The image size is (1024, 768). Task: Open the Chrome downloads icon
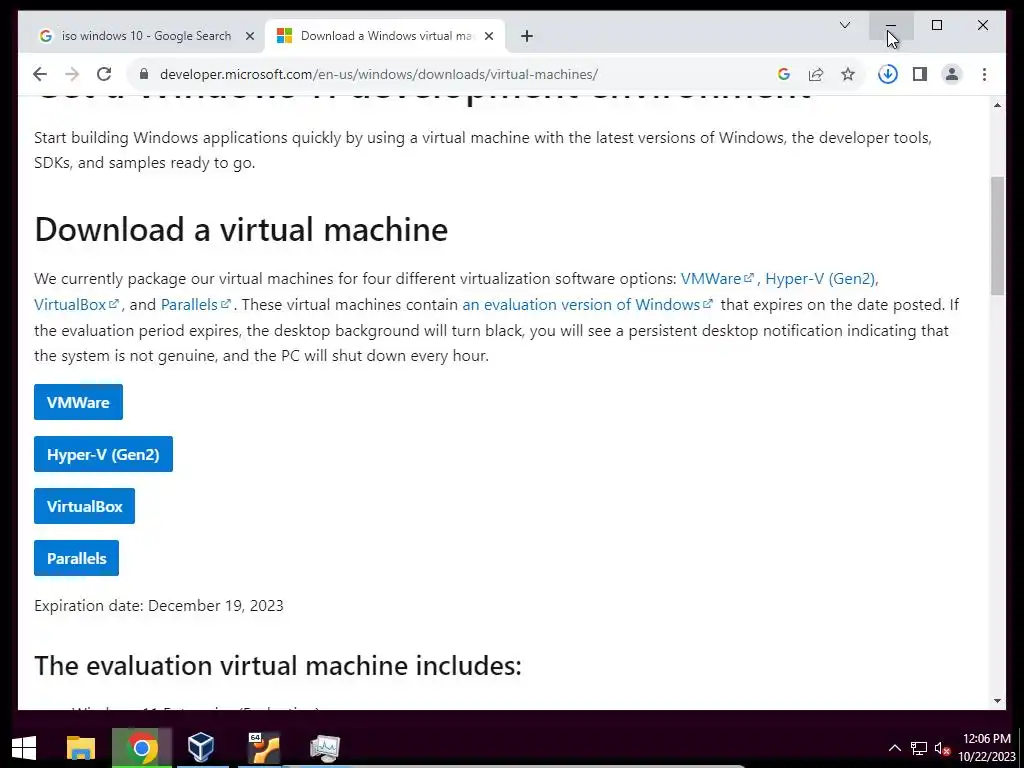tap(888, 74)
